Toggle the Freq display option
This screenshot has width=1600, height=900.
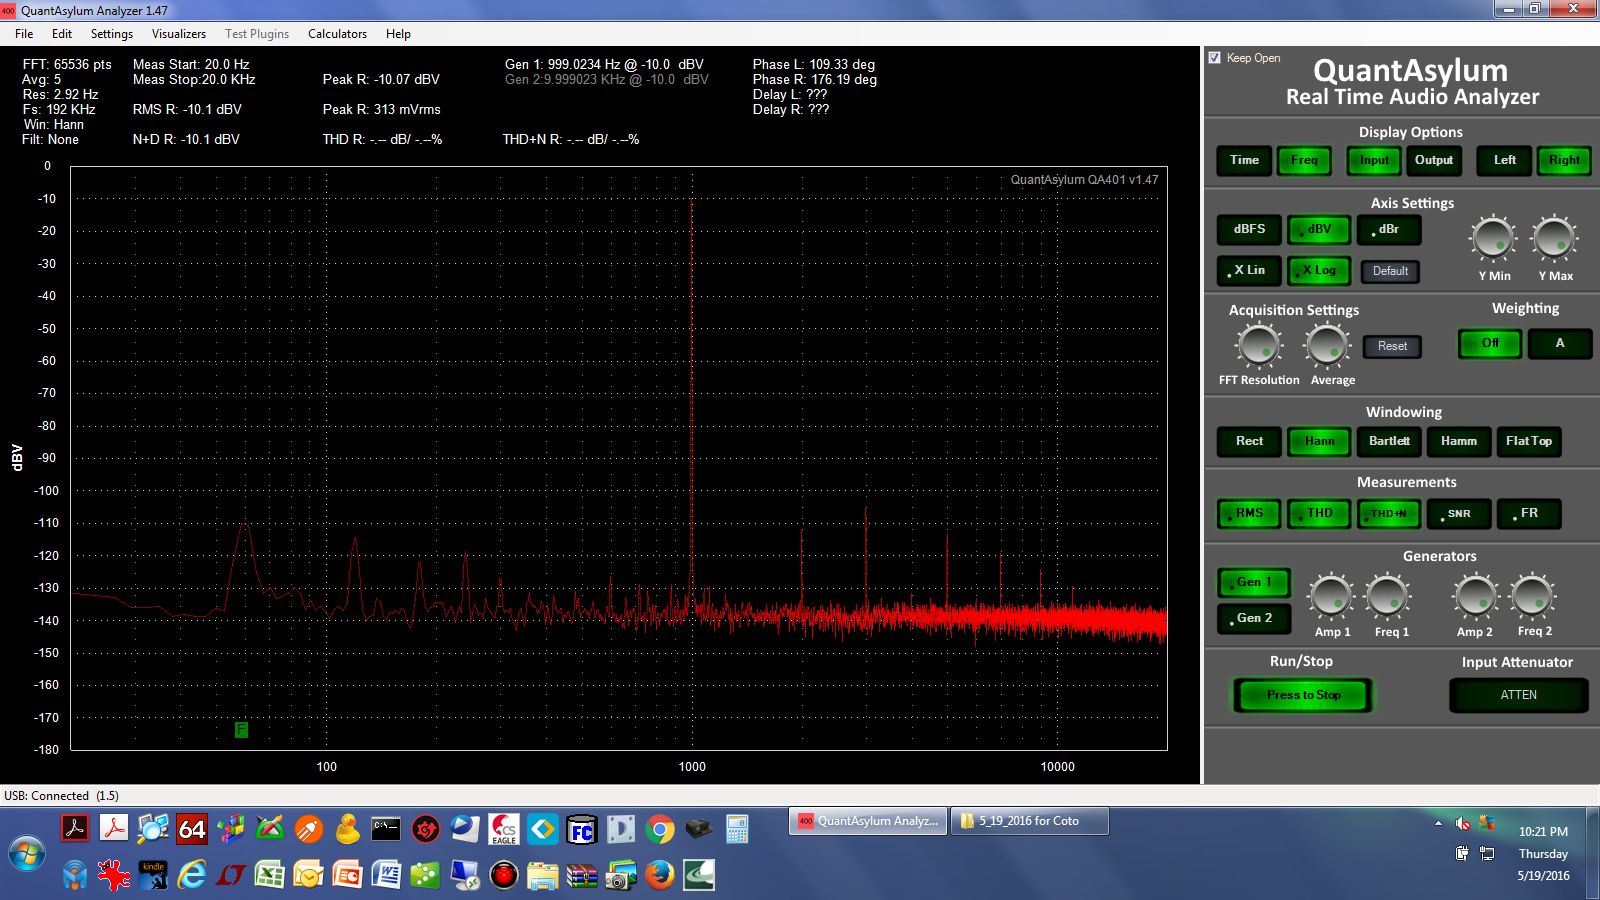[1304, 160]
